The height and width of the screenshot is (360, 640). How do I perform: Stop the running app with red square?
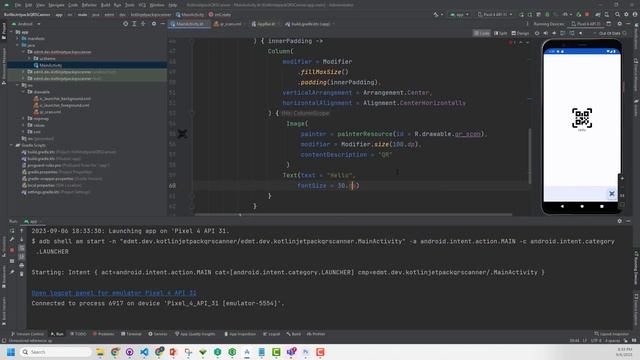[x=587, y=14]
